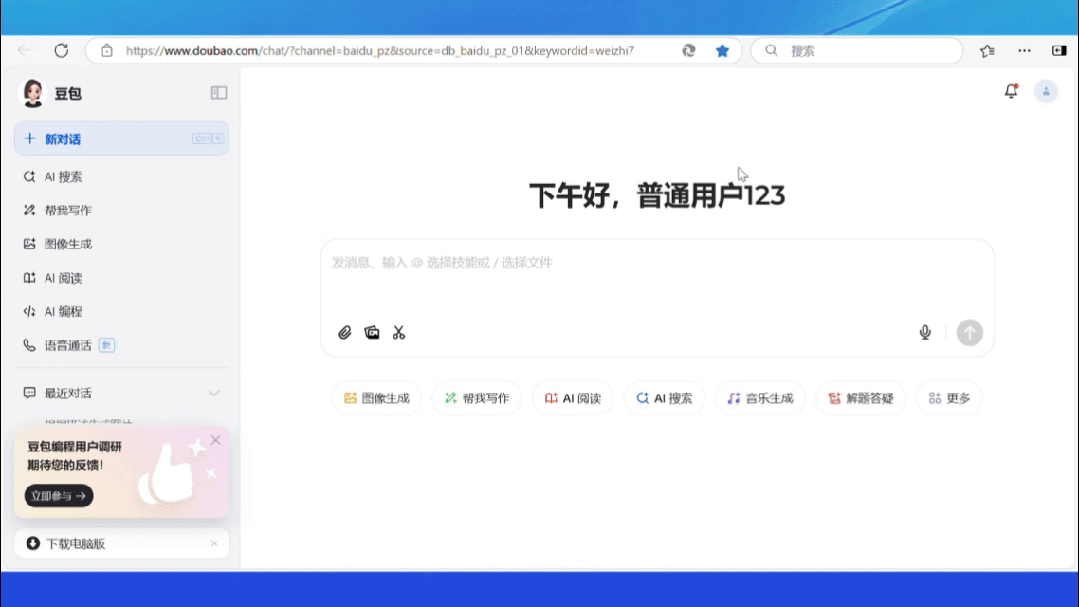
Task: Open 帮我写作 in sidebar
Action: point(121,211)
